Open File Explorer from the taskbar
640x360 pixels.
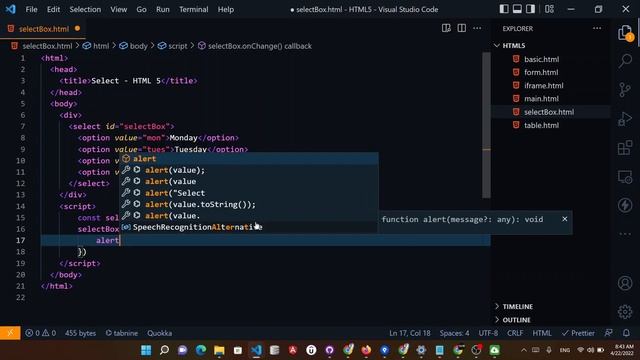pos(219,350)
